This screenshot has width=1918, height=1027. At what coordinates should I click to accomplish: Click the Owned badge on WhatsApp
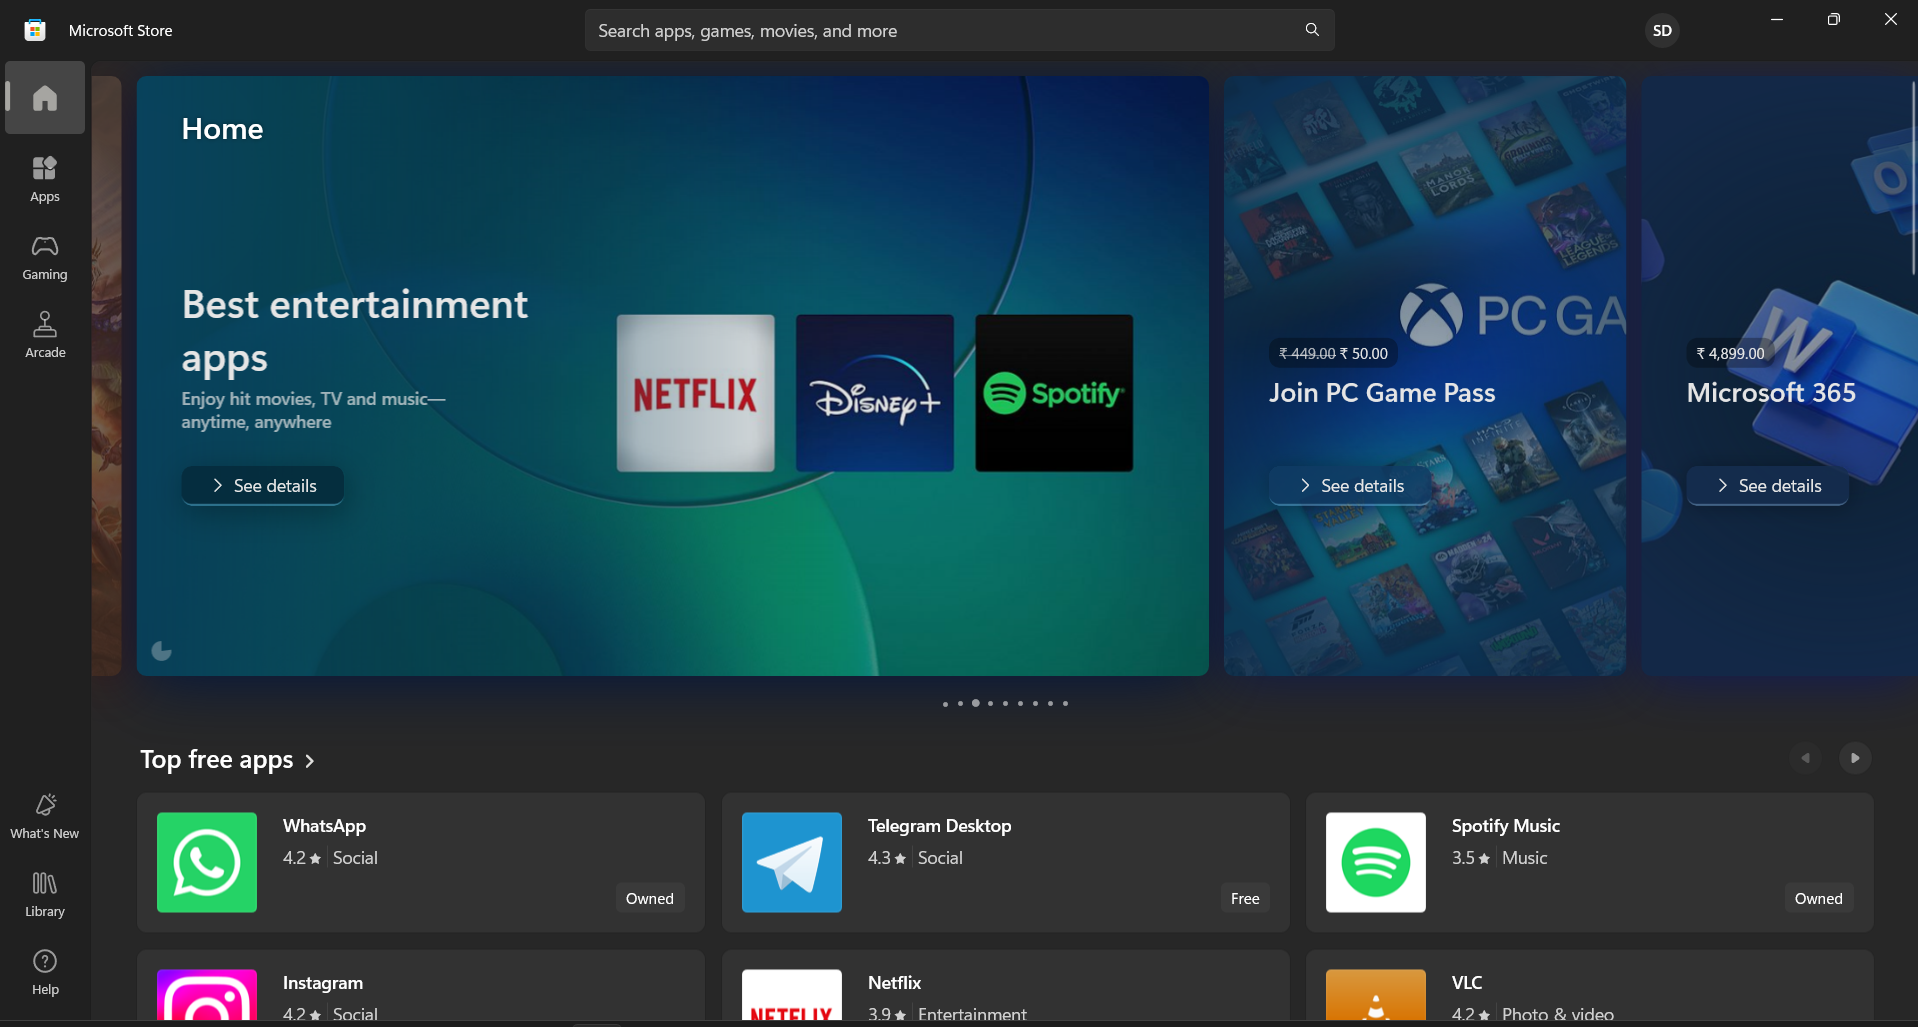(x=650, y=898)
